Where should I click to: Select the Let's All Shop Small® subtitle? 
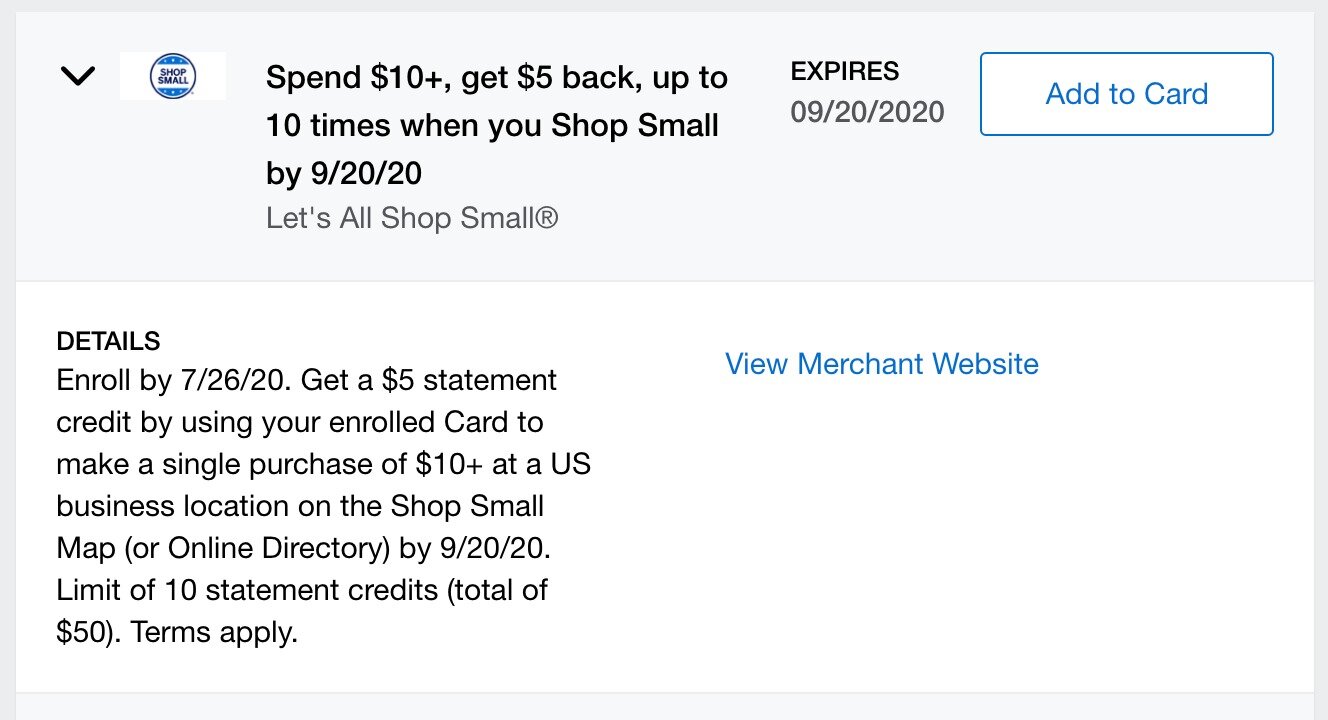click(x=412, y=218)
